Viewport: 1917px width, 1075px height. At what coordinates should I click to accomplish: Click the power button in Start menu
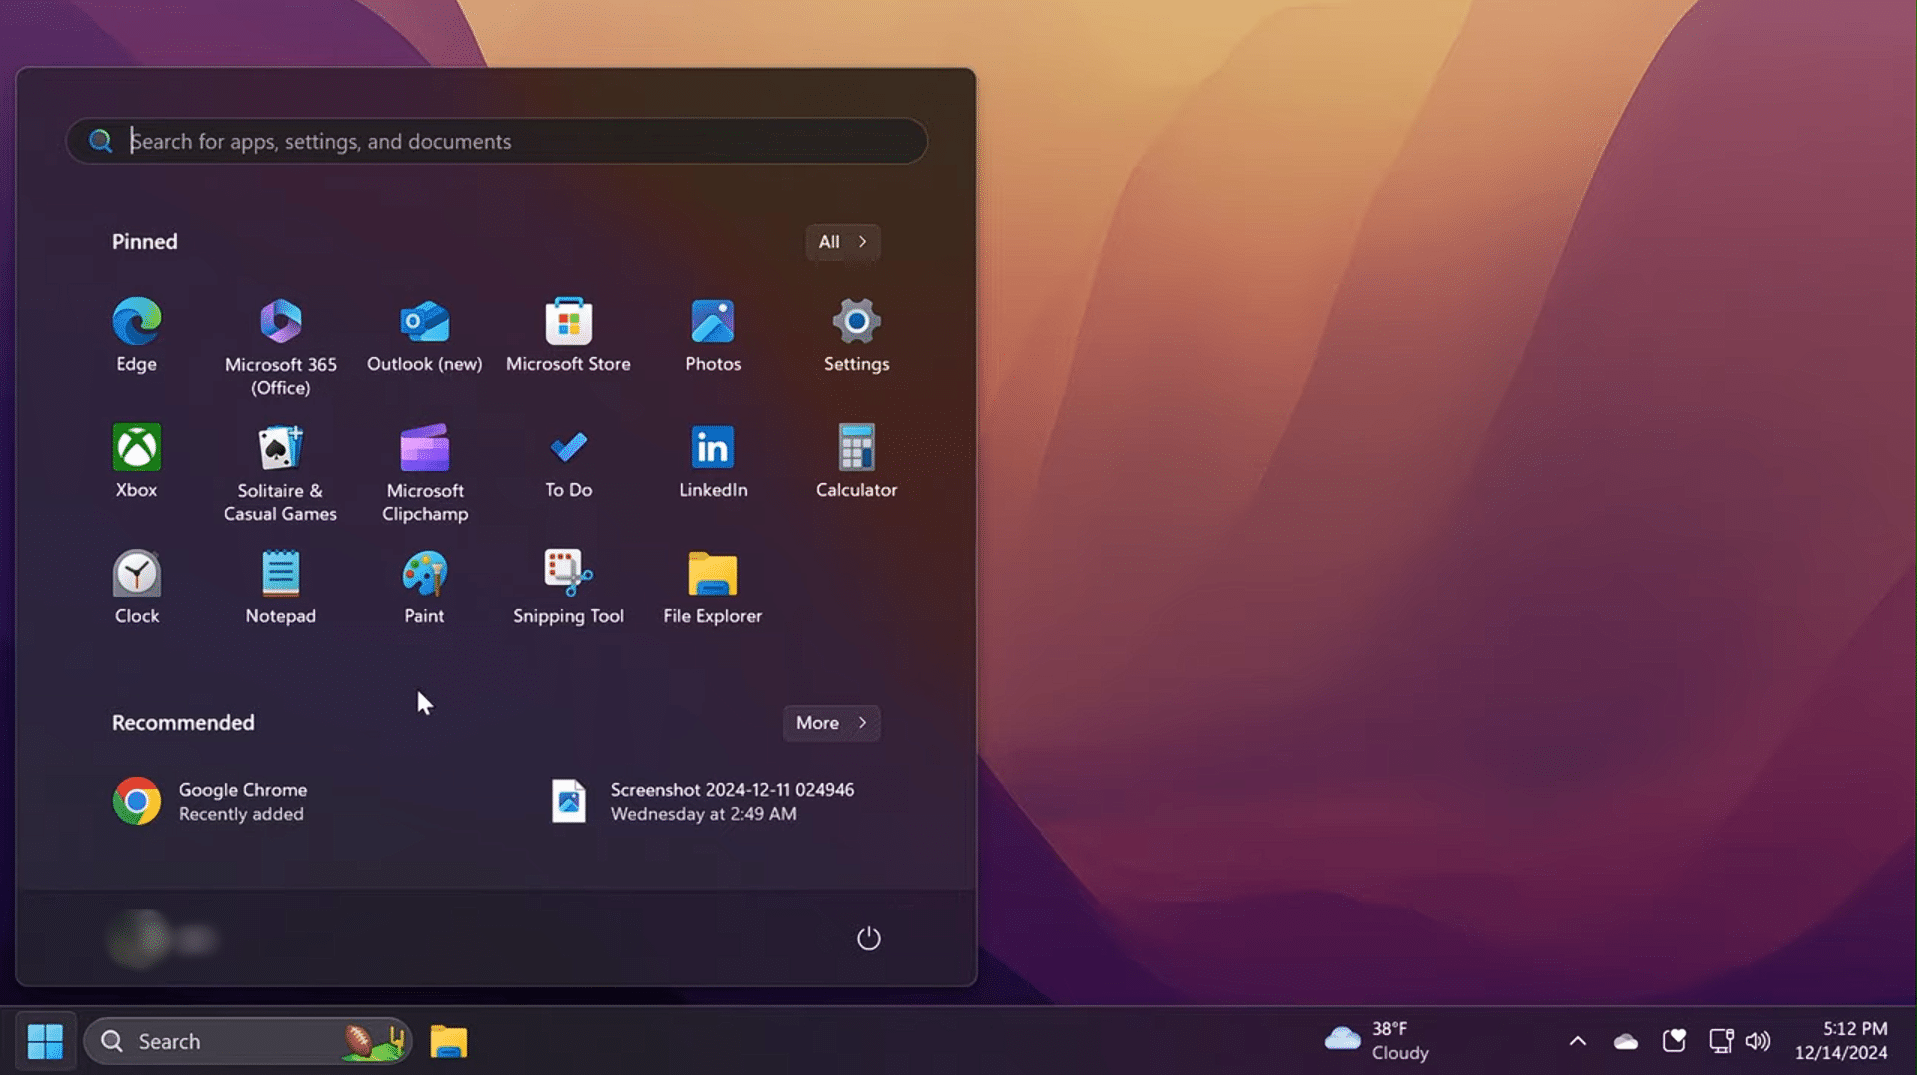click(x=868, y=938)
